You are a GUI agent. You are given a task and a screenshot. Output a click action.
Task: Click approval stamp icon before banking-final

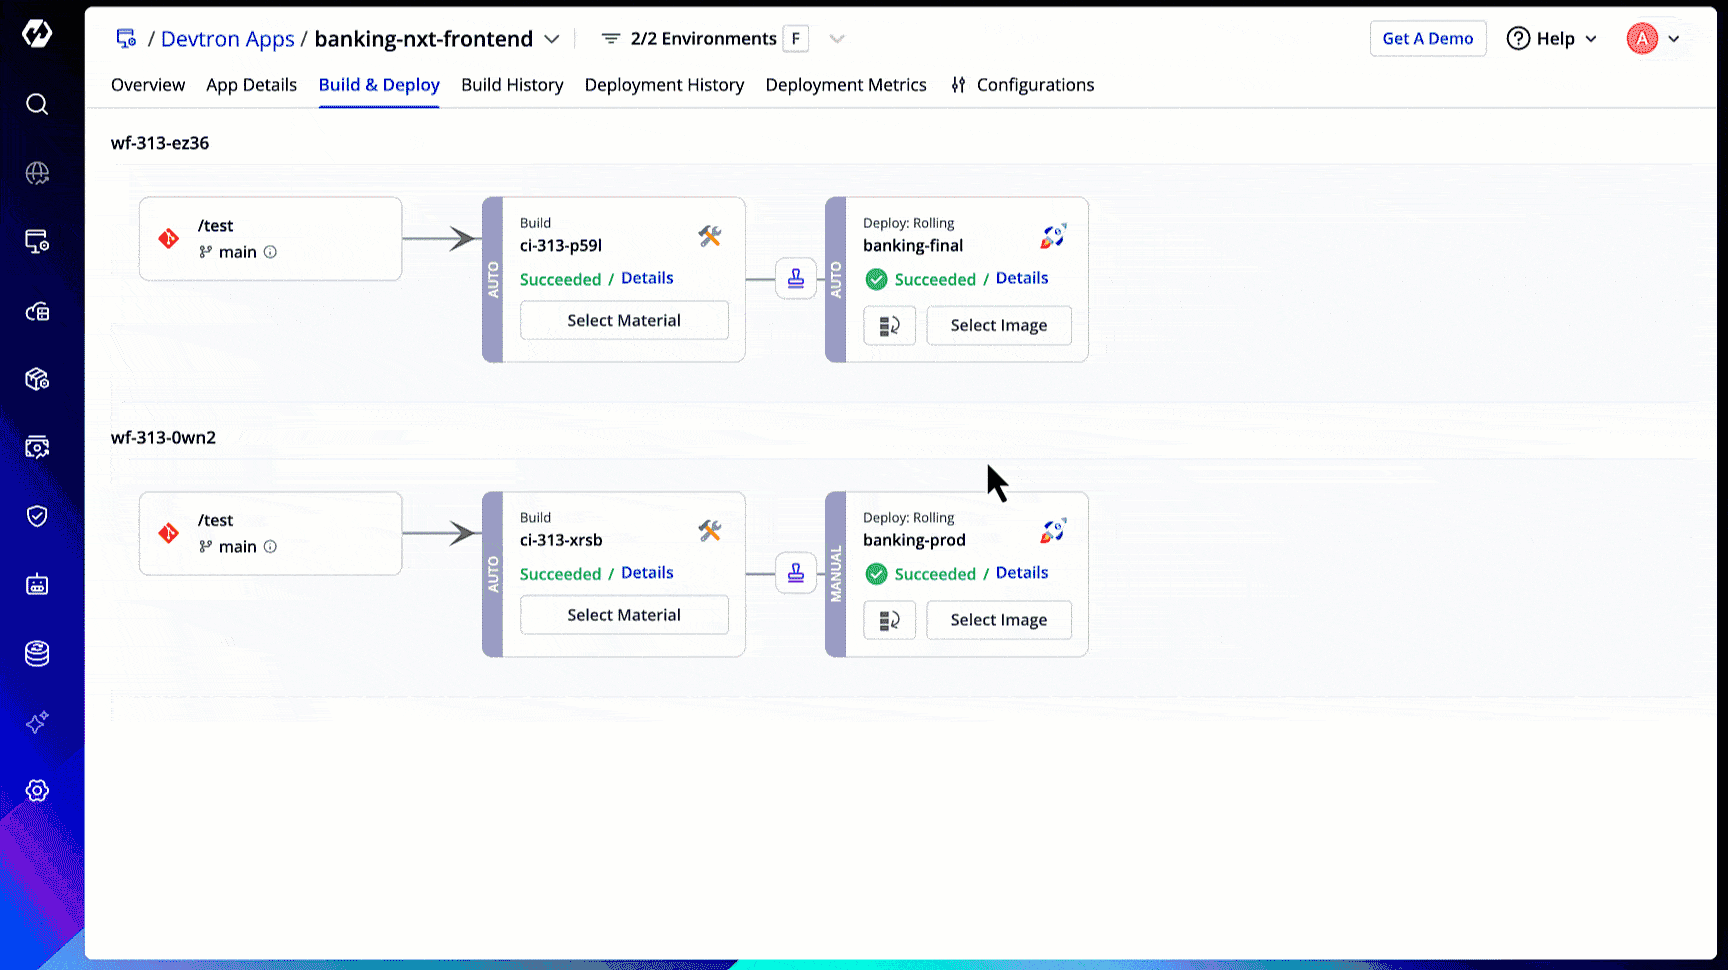796,279
